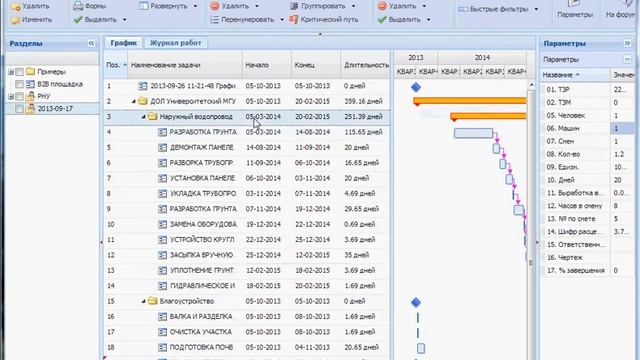Open the Быстрые фильтры dropdown arrow
This screenshot has width=640, height=360.
point(536,9)
